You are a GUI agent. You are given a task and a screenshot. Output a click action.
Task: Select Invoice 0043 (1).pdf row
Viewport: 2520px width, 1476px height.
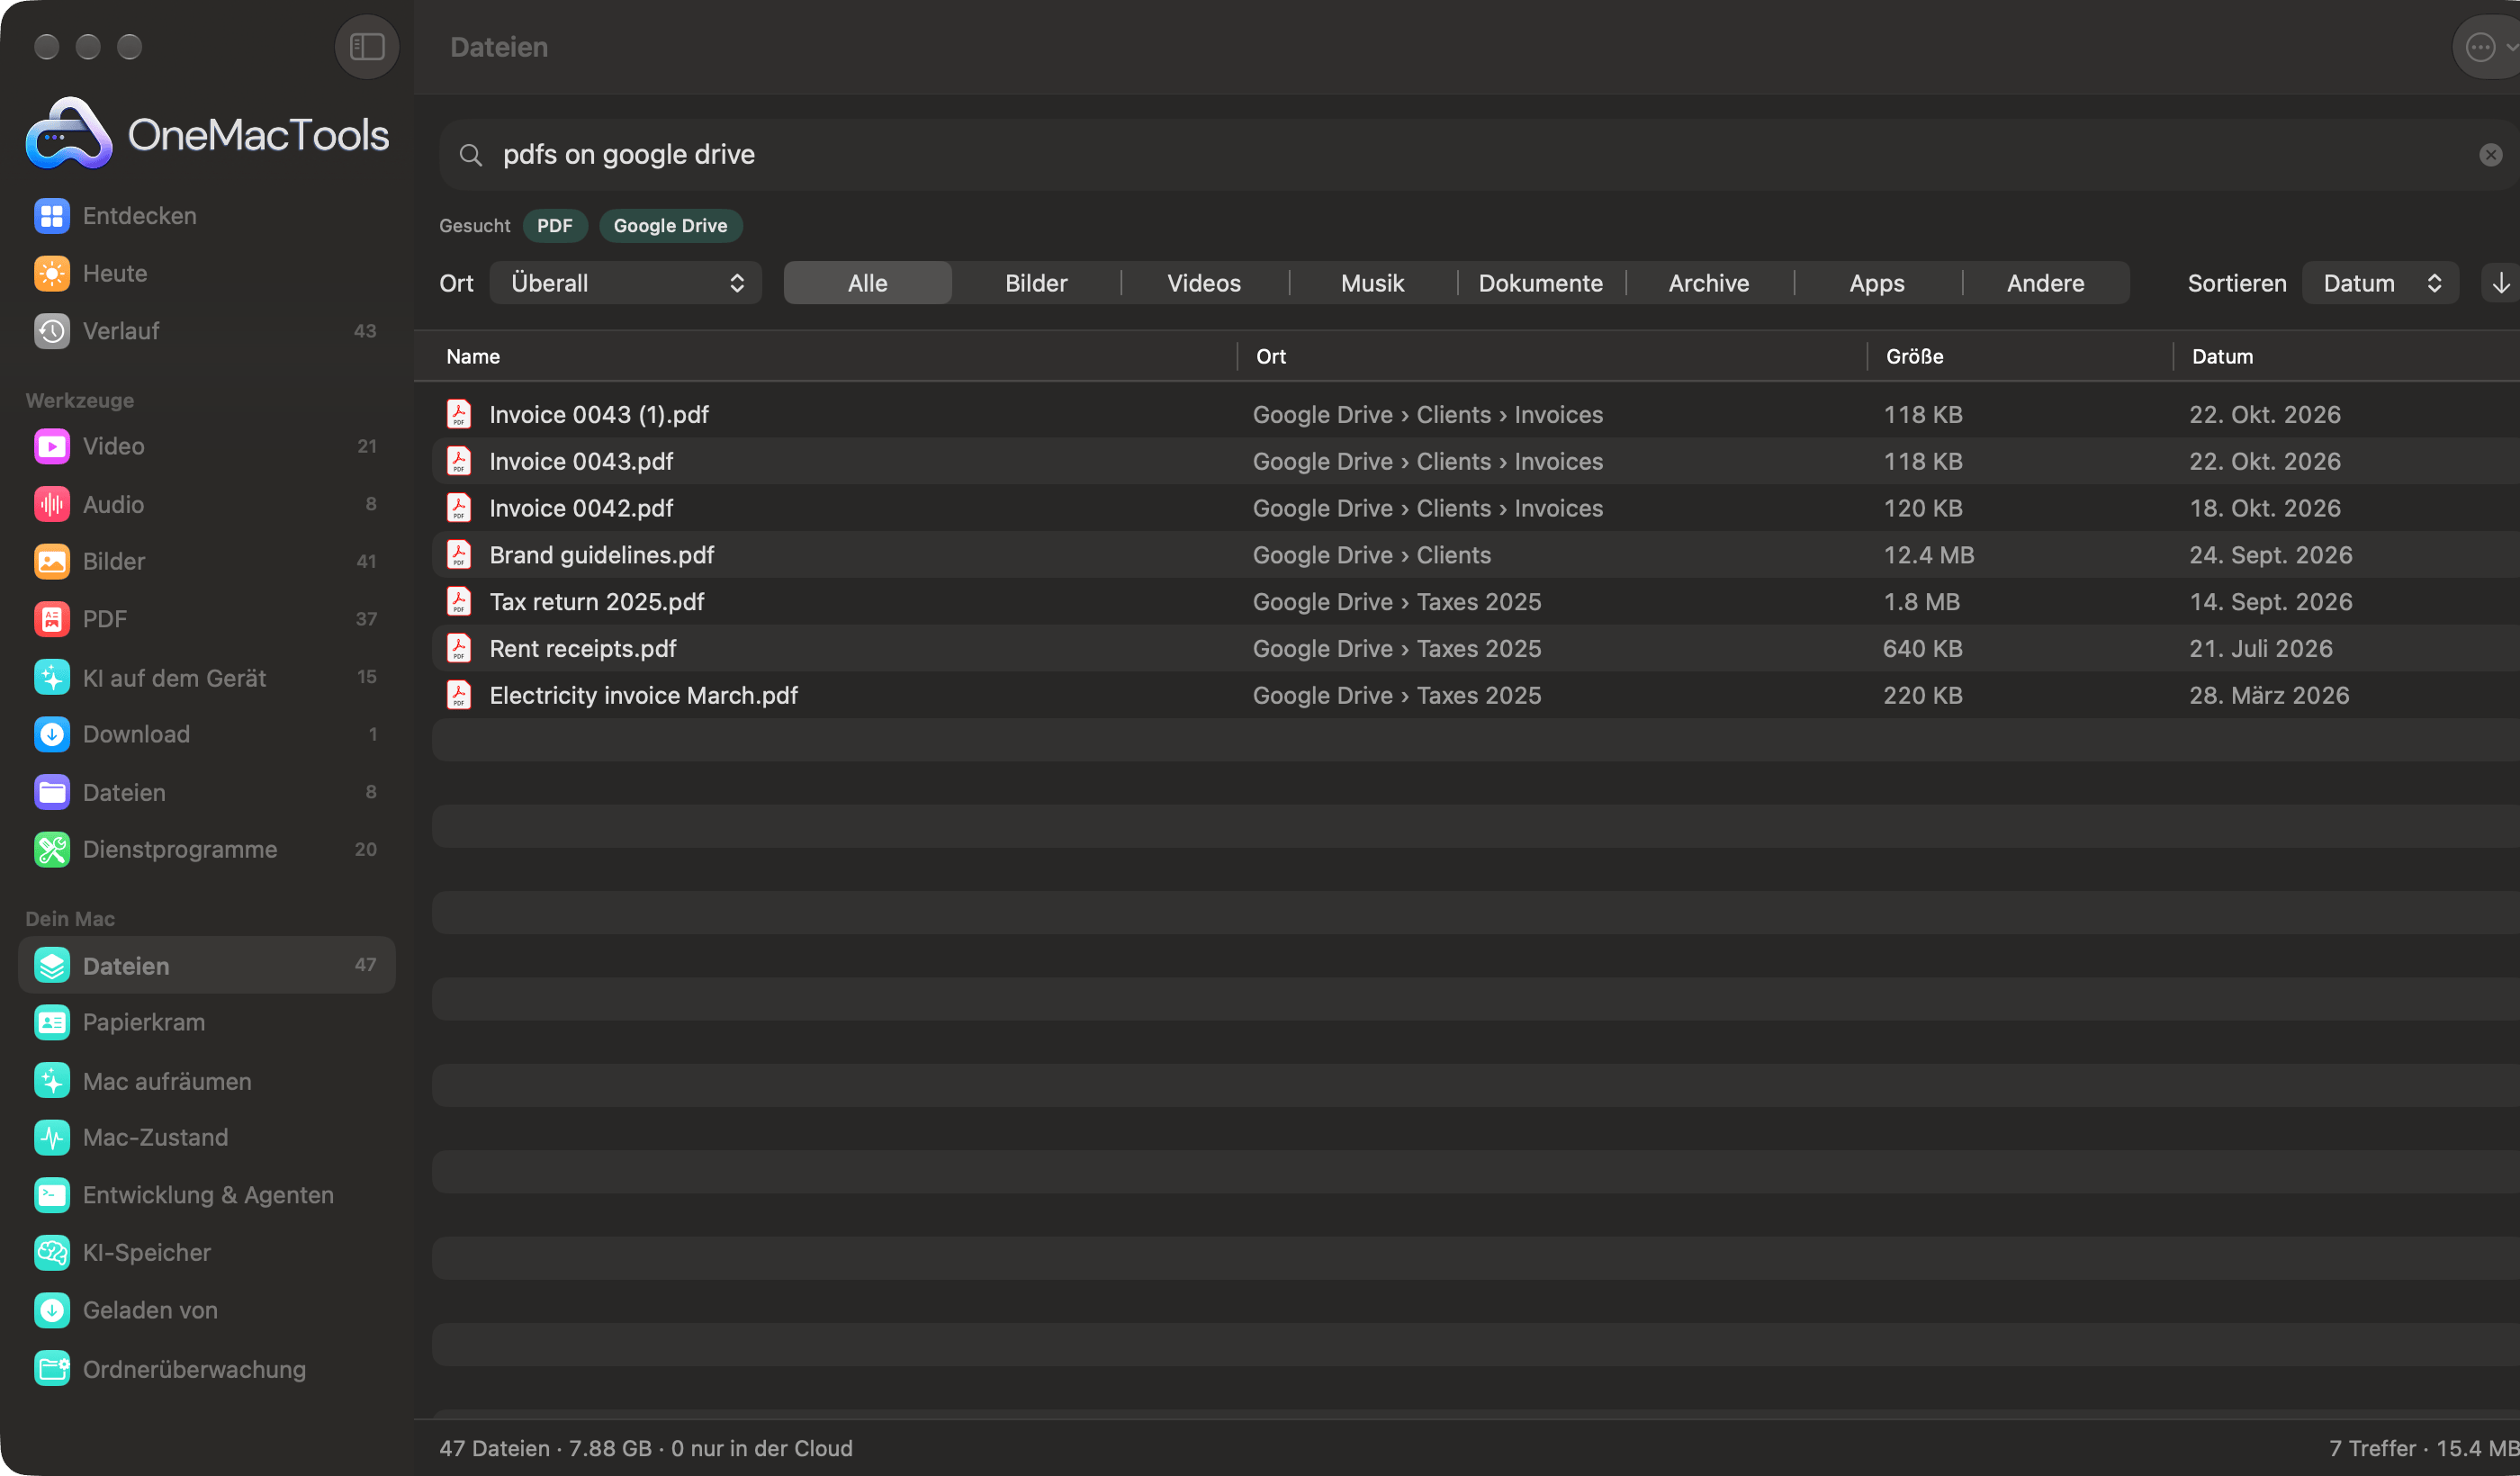[x=1476, y=414]
